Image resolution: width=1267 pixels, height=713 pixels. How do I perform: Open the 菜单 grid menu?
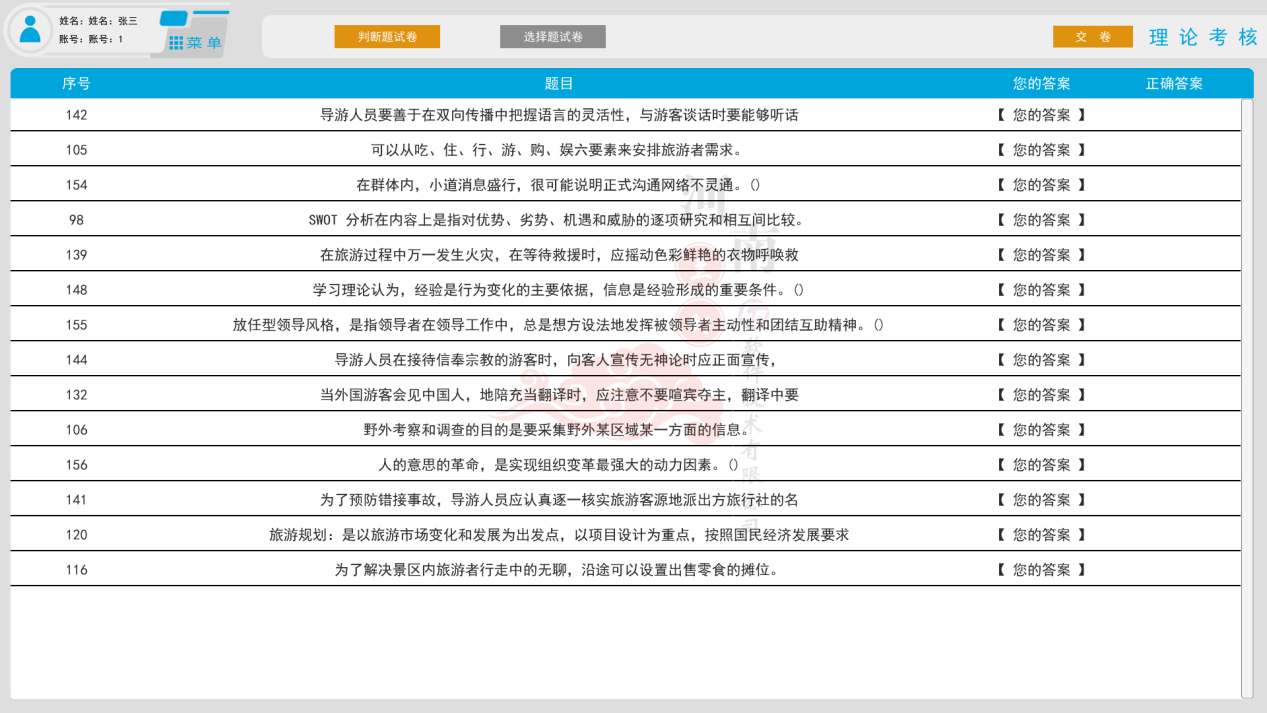point(195,43)
